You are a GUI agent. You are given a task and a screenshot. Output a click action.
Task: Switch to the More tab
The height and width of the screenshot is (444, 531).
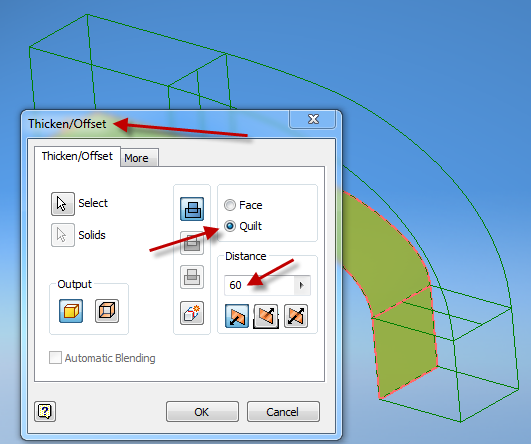[x=139, y=157]
